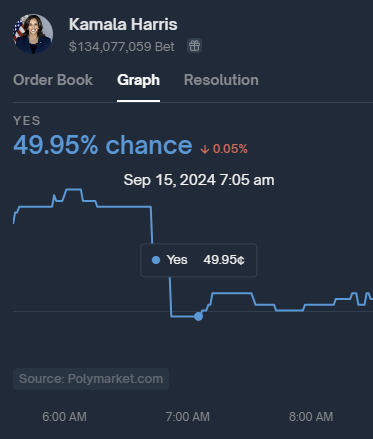Select the Graph tab
Image resolution: width=373 pixels, height=439 pixels.
click(x=138, y=80)
